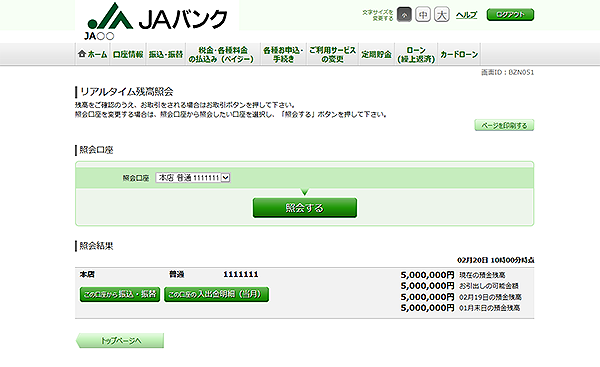
Task: Set font size to large (大)
Action: (x=442, y=15)
